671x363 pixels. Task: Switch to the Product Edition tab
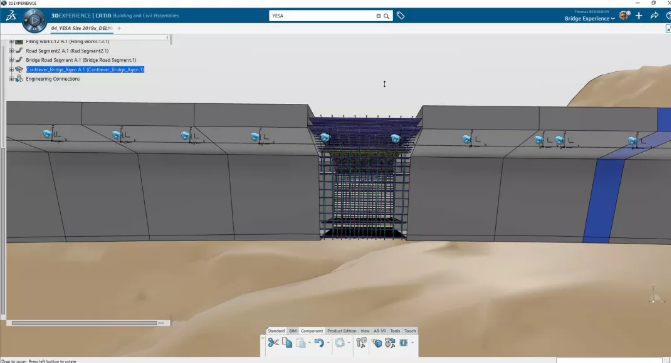pyautogui.click(x=341, y=331)
